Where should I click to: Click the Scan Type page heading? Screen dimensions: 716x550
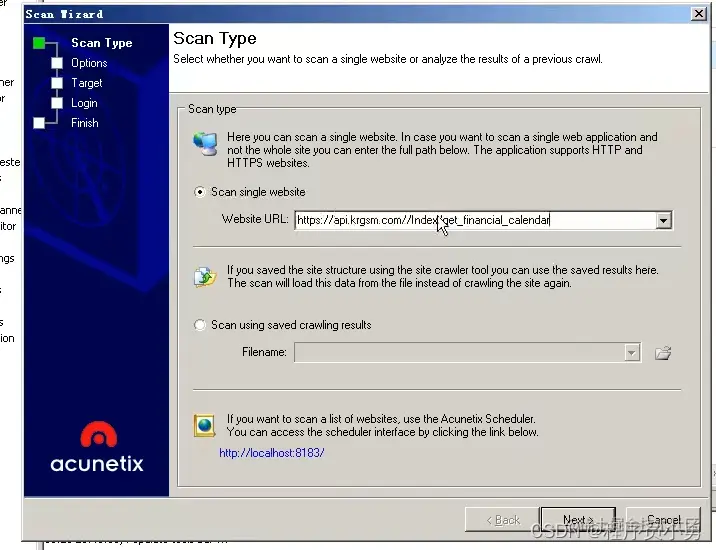(215, 38)
